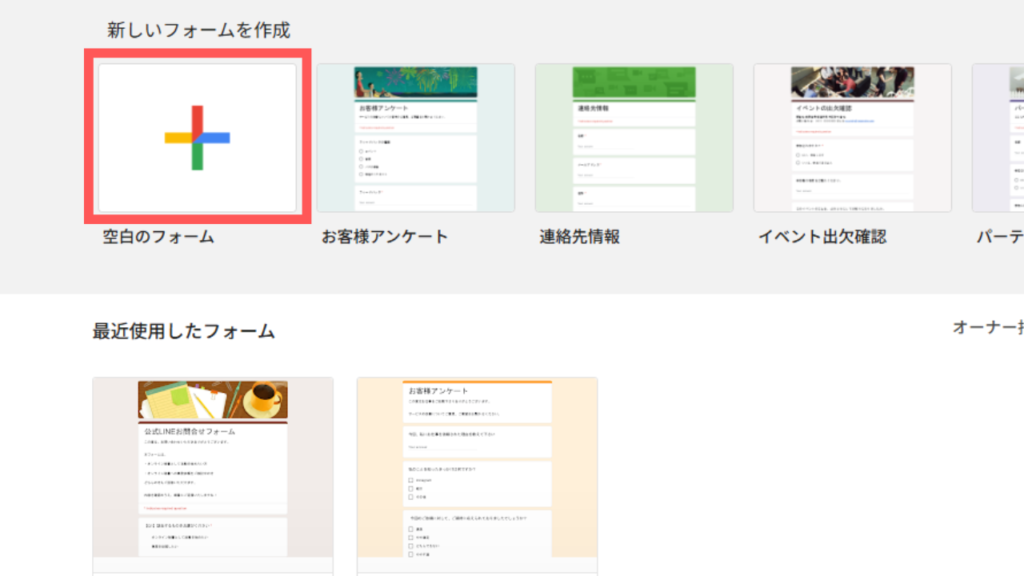Click the イベント出欠確認 template label
Screen dimensions: 1024x576
tap(821, 237)
